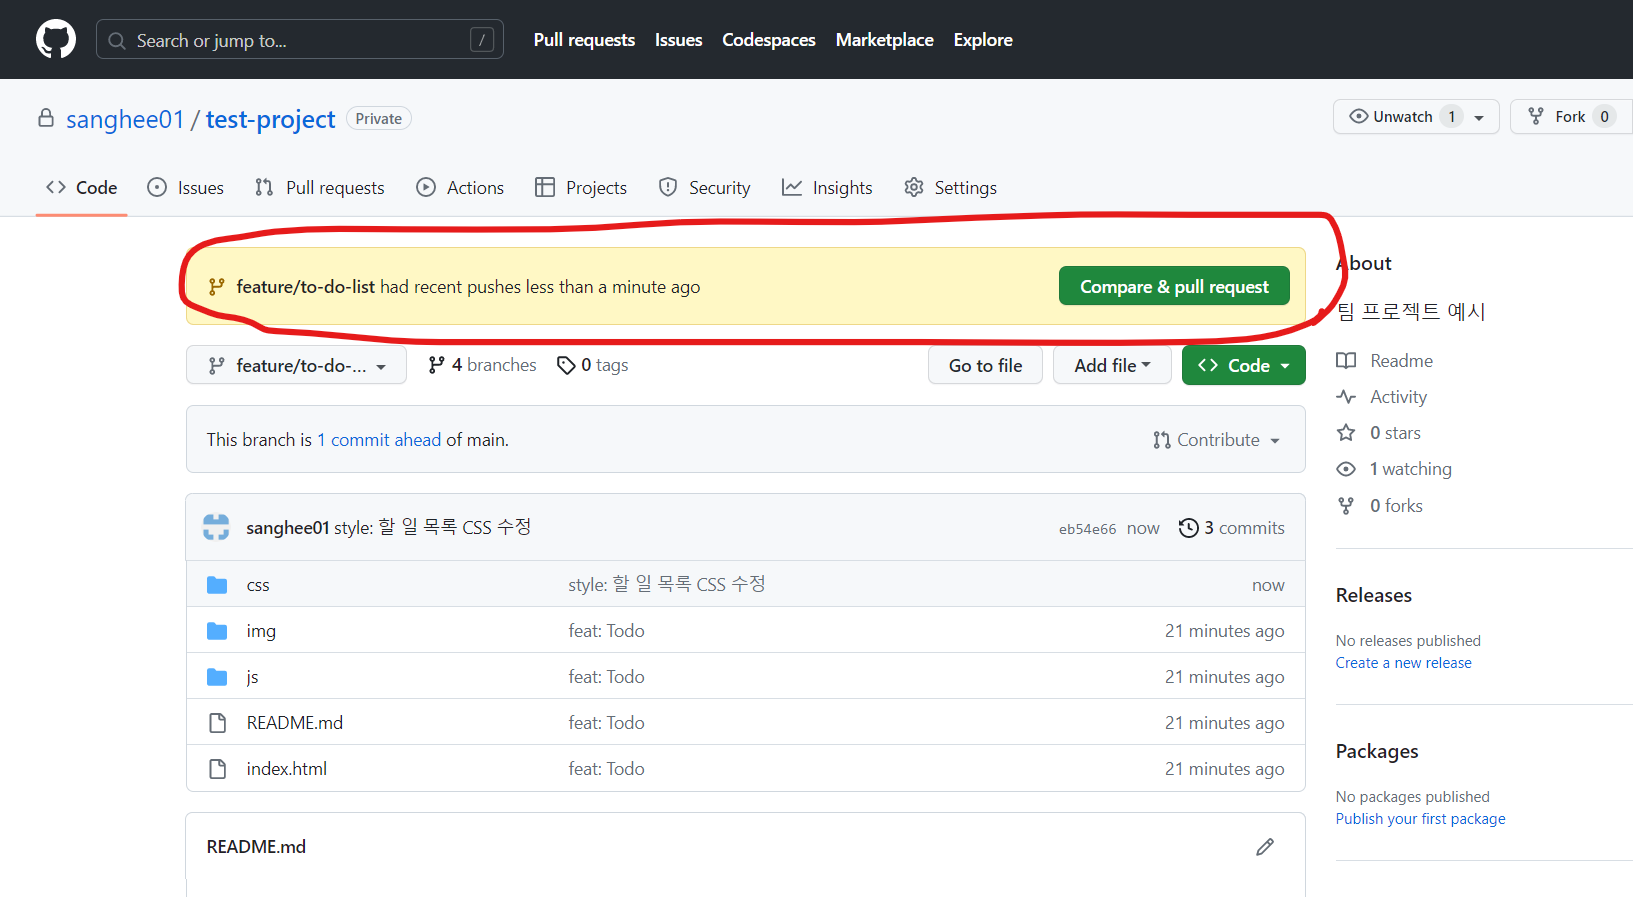Click the Go to file button
The image size is (1633, 897).
click(x=985, y=365)
